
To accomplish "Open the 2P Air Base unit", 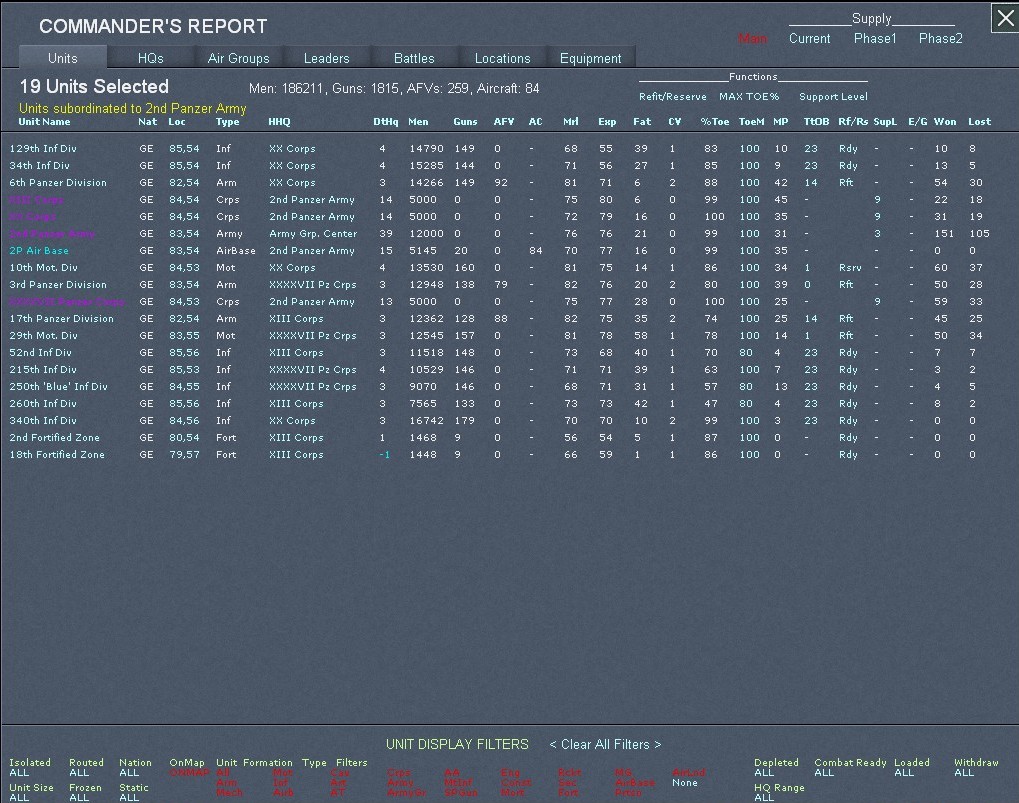I will click(x=39, y=251).
